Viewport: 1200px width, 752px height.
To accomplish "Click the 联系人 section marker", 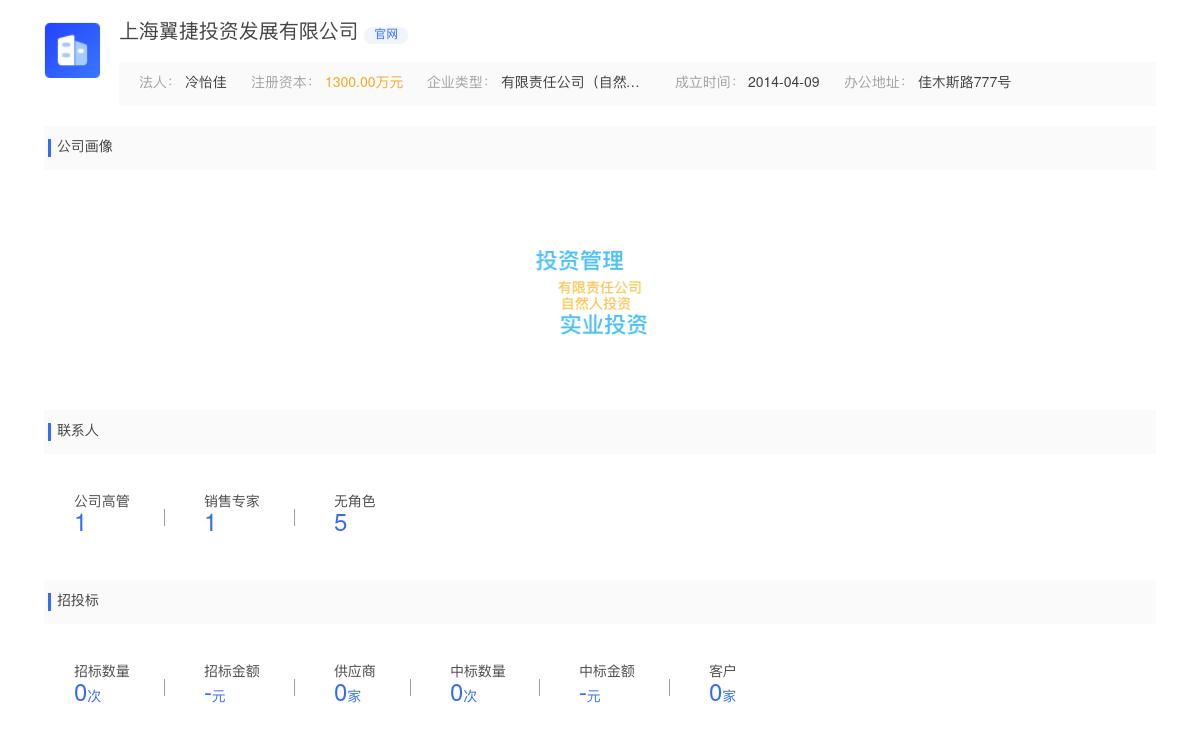I will [x=77, y=431].
